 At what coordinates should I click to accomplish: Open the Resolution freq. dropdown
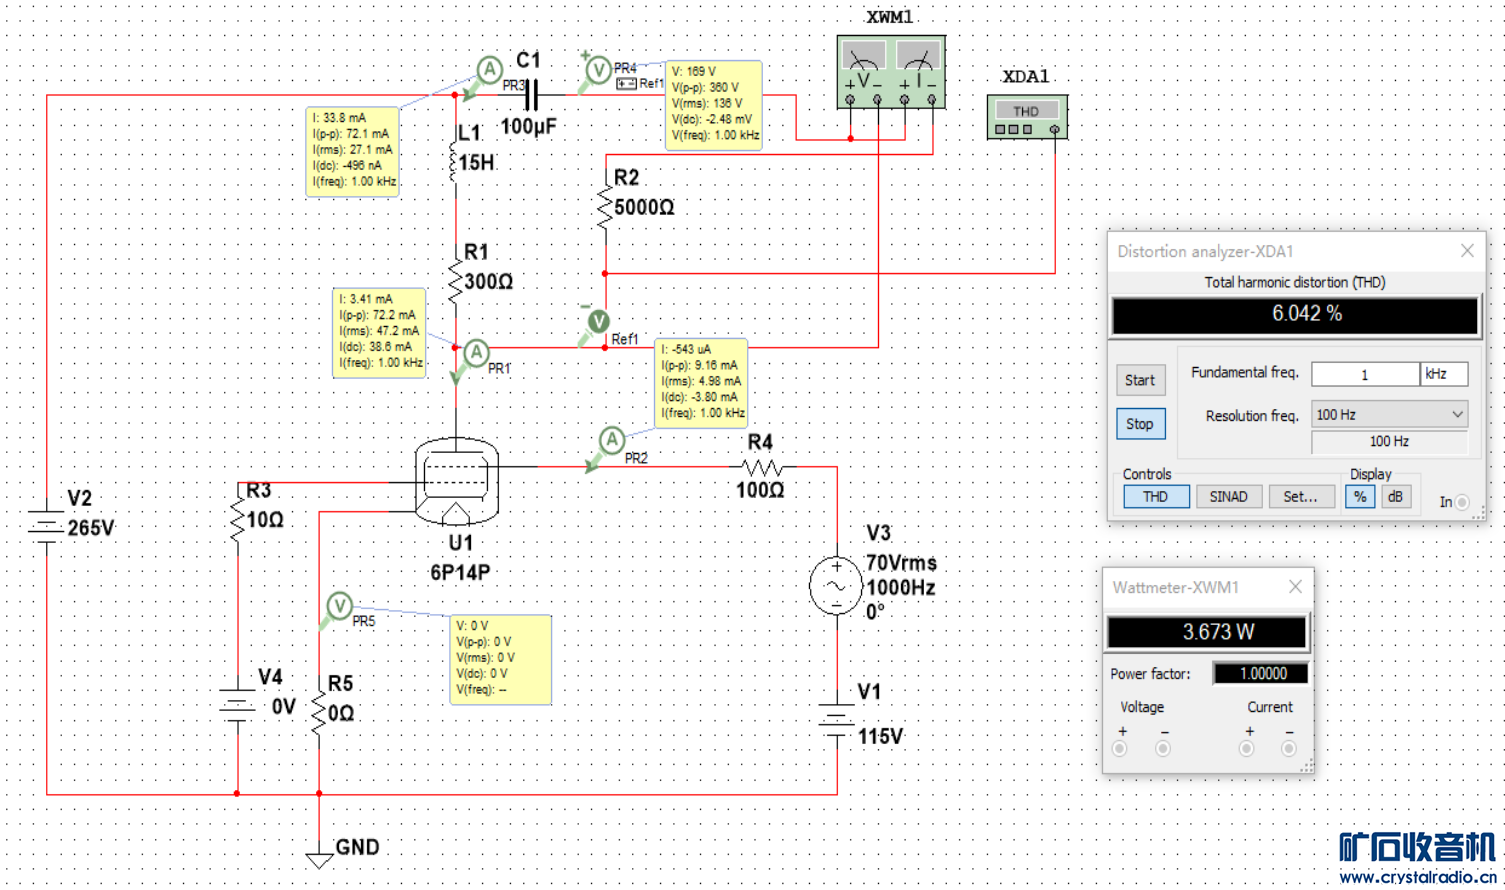click(1389, 415)
